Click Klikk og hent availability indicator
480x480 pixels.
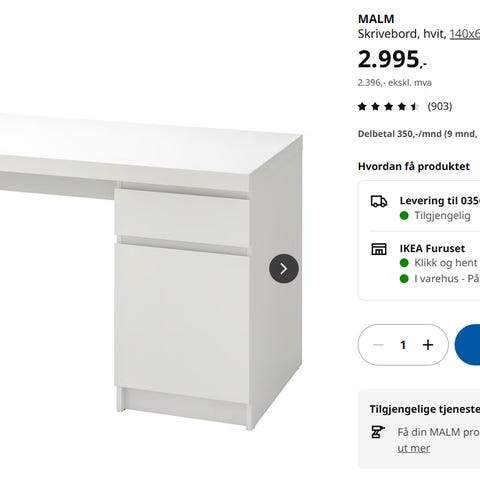tap(404, 263)
